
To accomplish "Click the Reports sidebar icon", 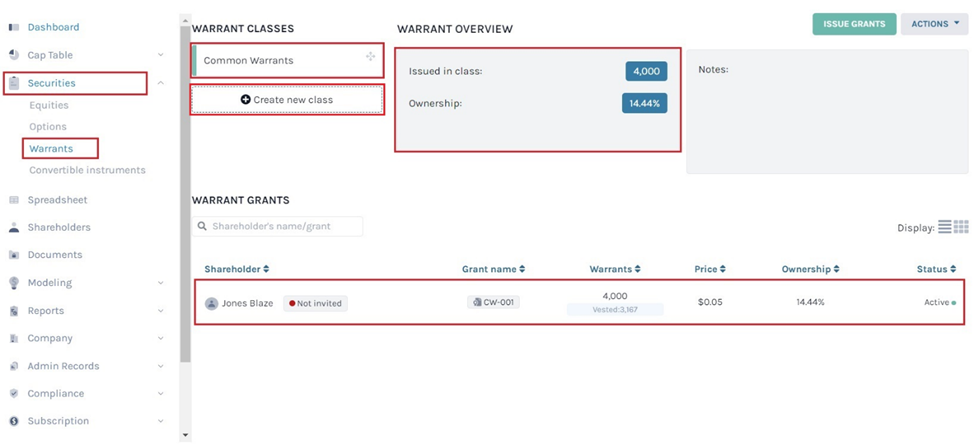I will click(x=14, y=311).
